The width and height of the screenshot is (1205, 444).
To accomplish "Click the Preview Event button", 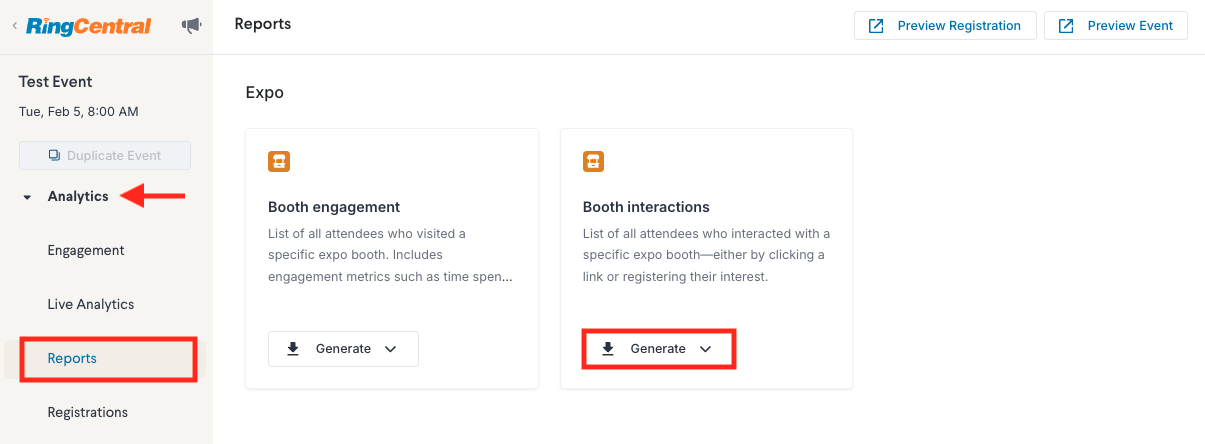I will click(1116, 26).
